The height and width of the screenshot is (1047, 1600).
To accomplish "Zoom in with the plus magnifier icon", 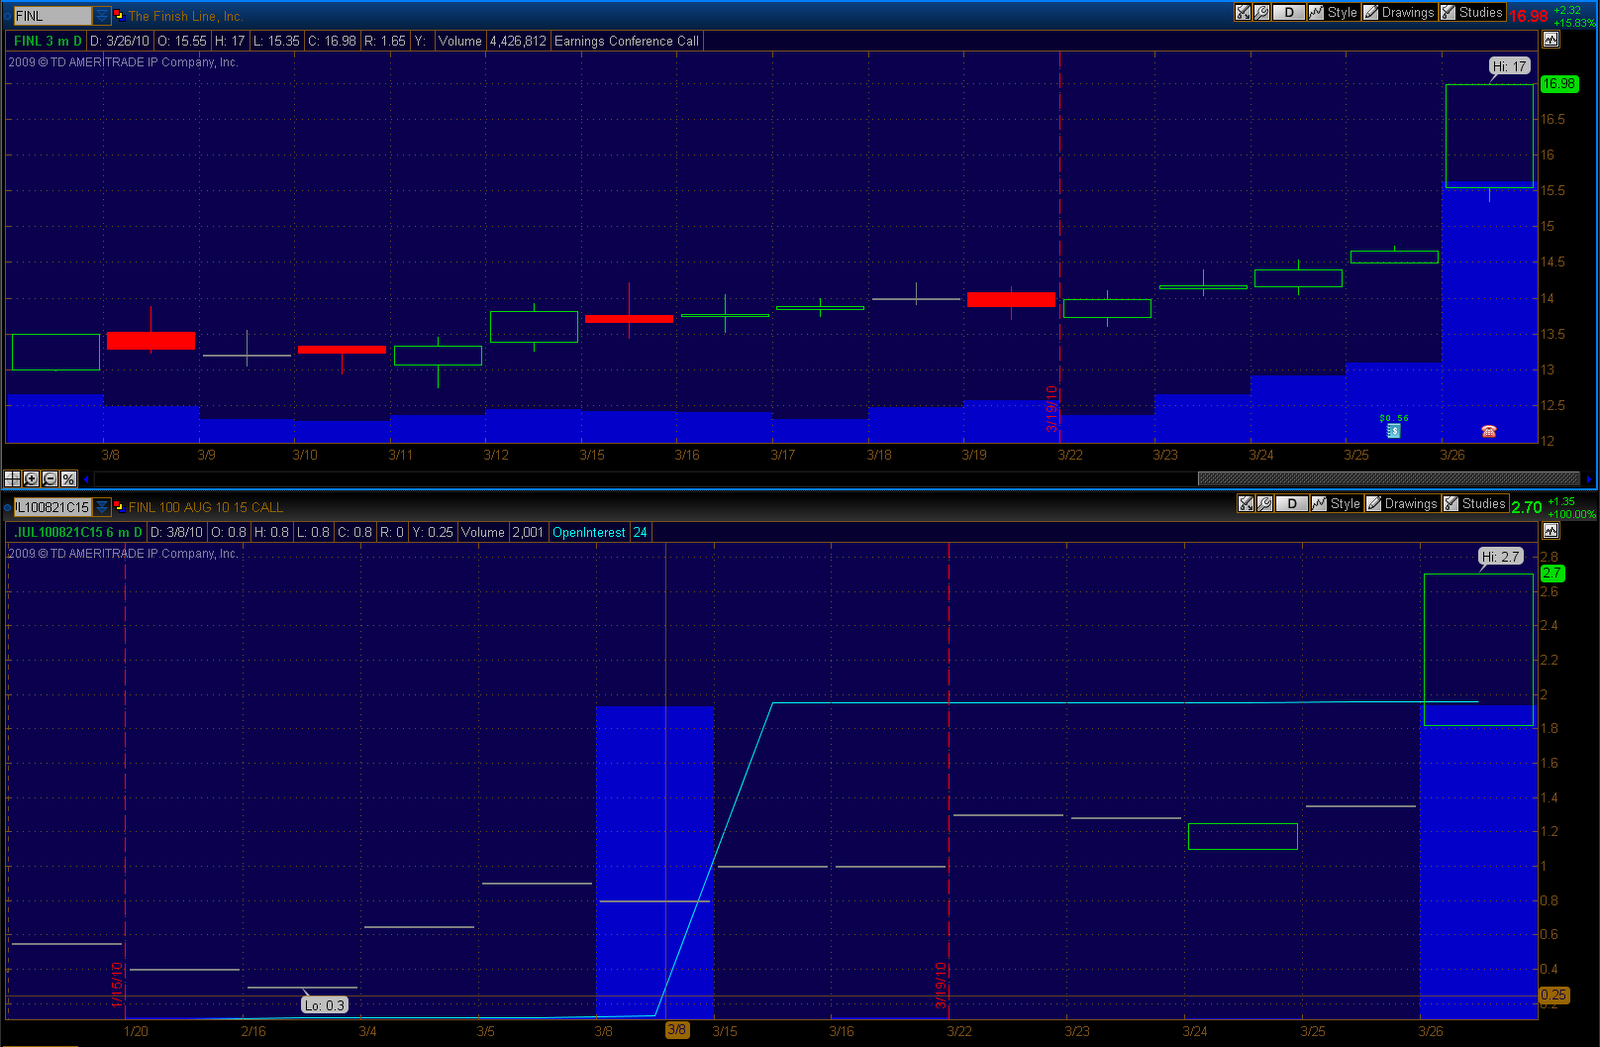I will click(x=31, y=479).
